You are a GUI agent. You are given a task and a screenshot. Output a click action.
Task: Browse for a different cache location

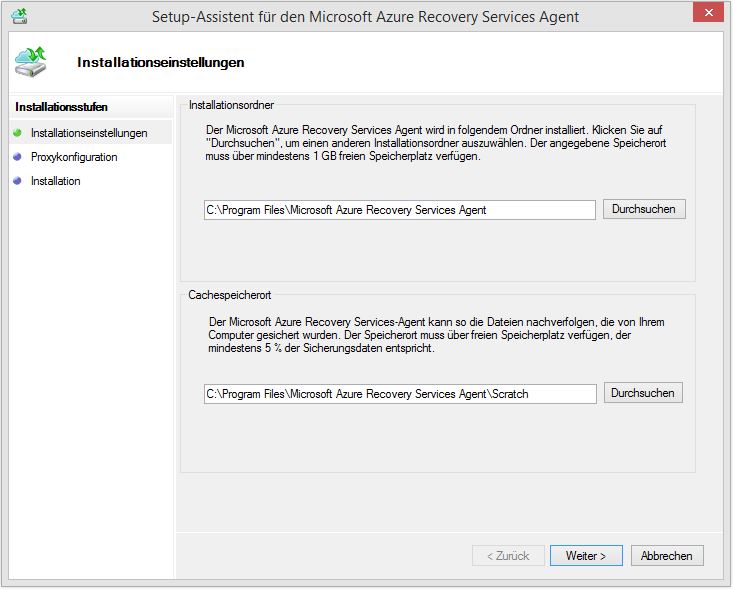click(x=643, y=393)
